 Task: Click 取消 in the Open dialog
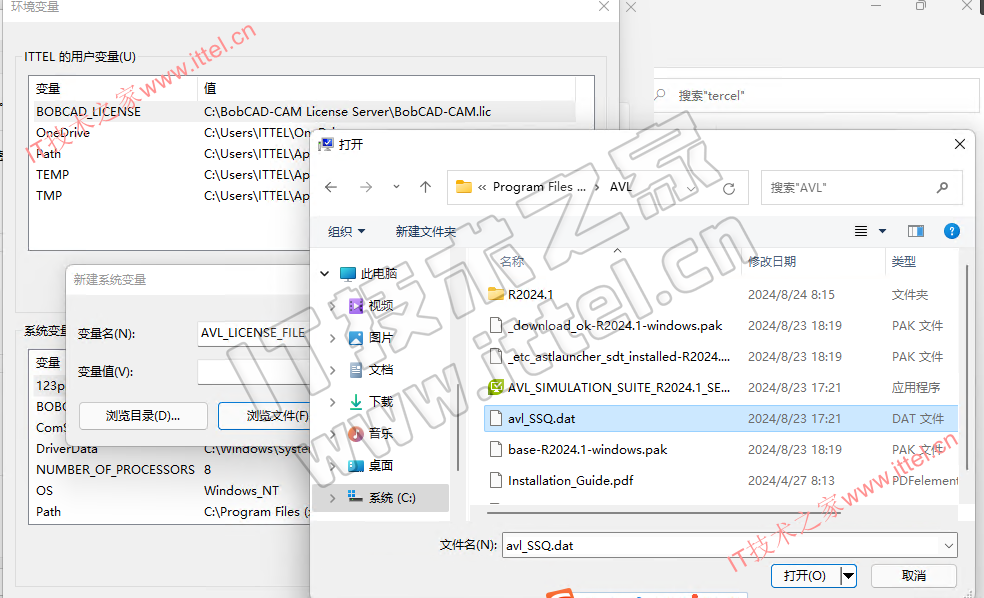pyautogui.click(x=914, y=575)
